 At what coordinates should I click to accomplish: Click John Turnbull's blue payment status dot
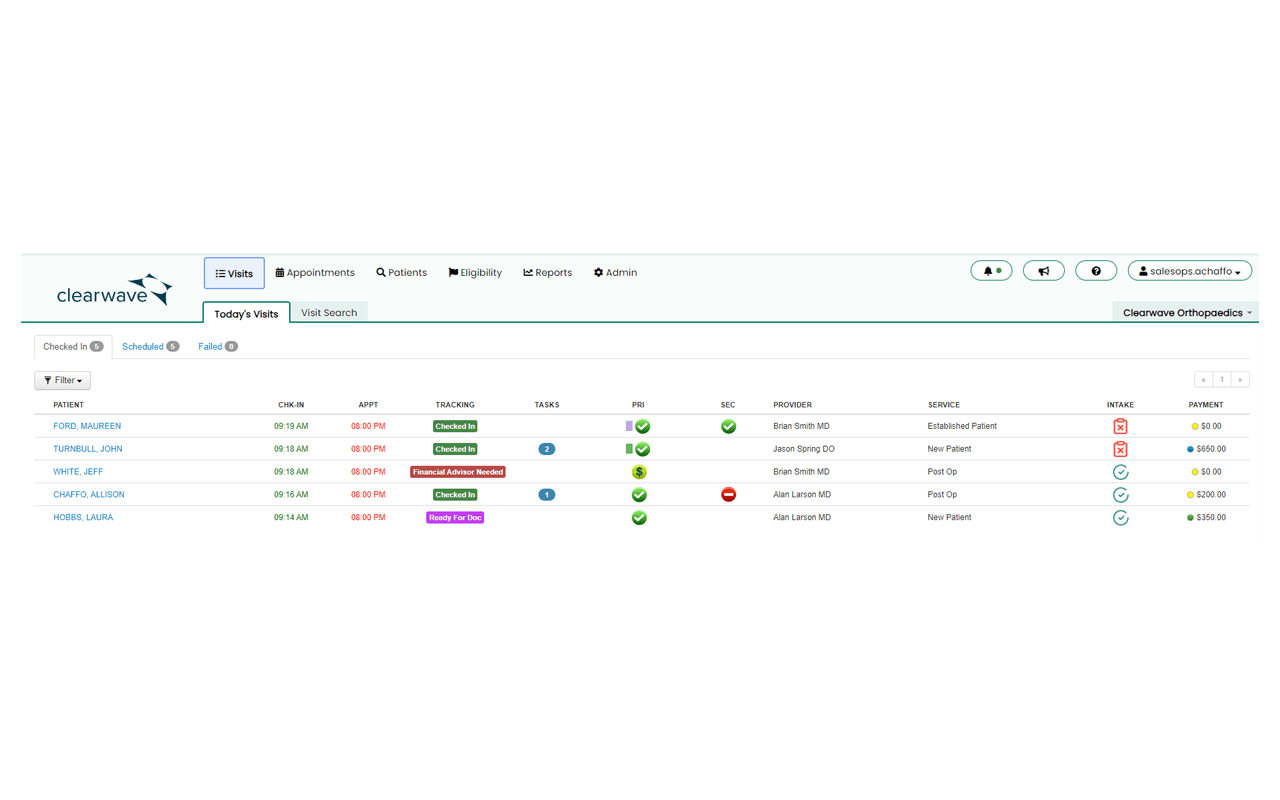1190,449
